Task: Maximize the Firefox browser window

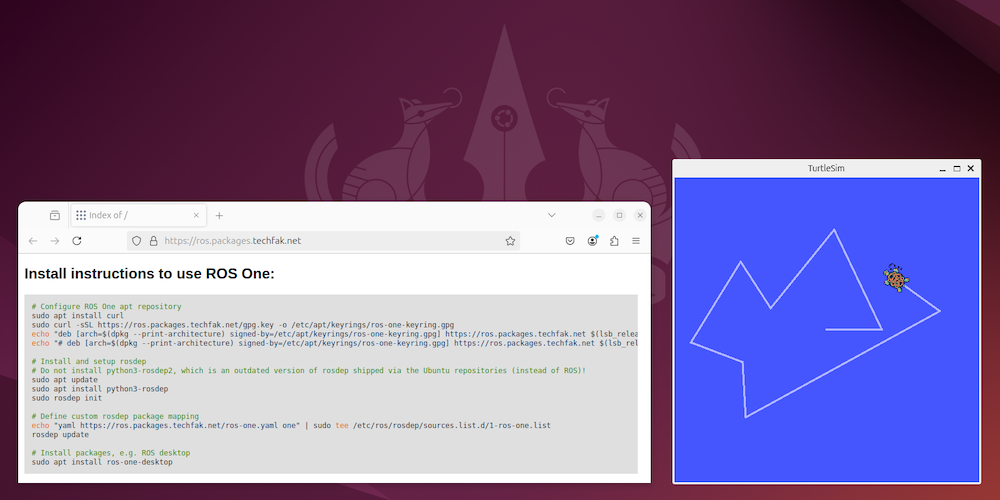Action: point(619,216)
